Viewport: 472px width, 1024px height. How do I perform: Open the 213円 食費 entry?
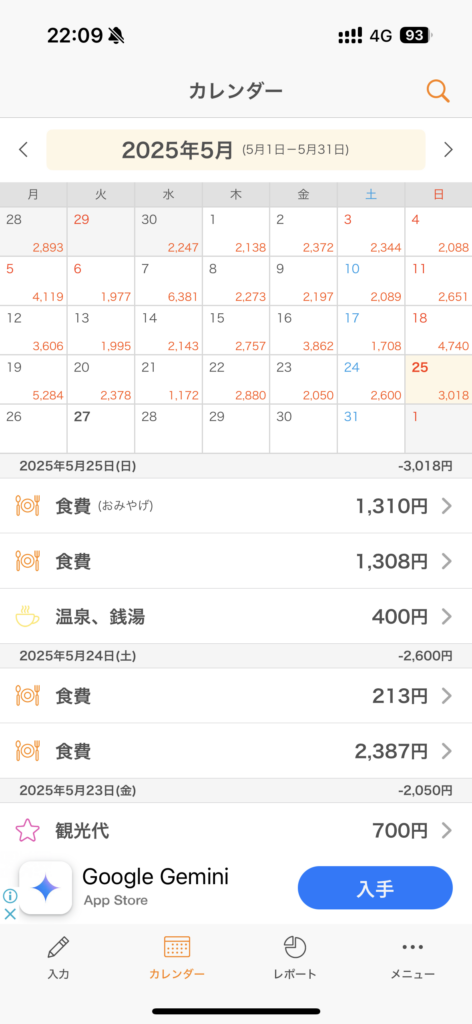coord(236,696)
